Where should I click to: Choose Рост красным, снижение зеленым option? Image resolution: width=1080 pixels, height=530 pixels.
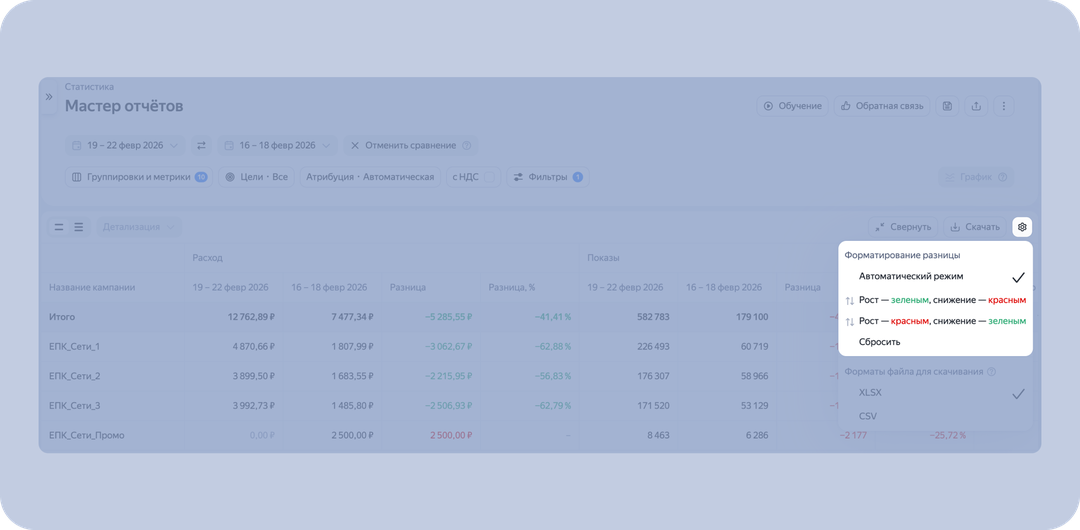(x=935, y=321)
